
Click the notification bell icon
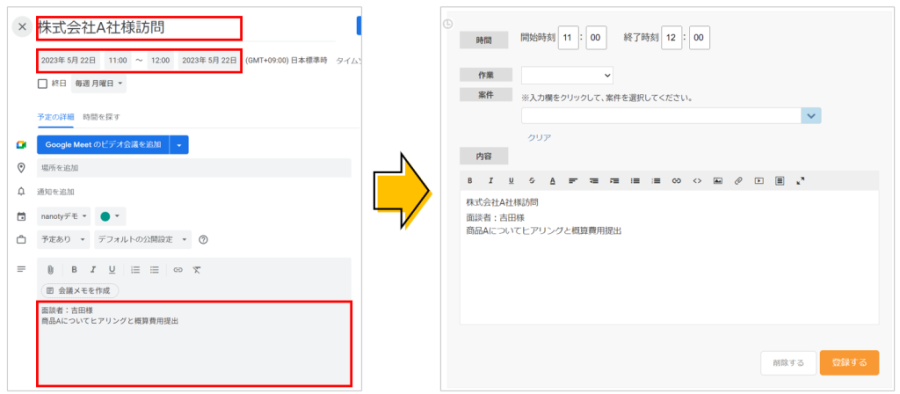21,191
